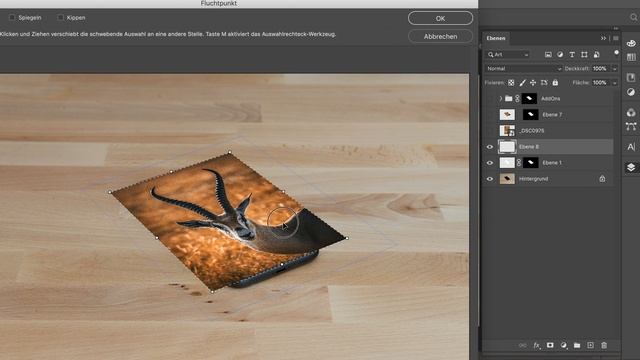The height and width of the screenshot is (360, 640).
Task: Click the Ebene 7 layer thumbnail
Action: tap(507, 115)
